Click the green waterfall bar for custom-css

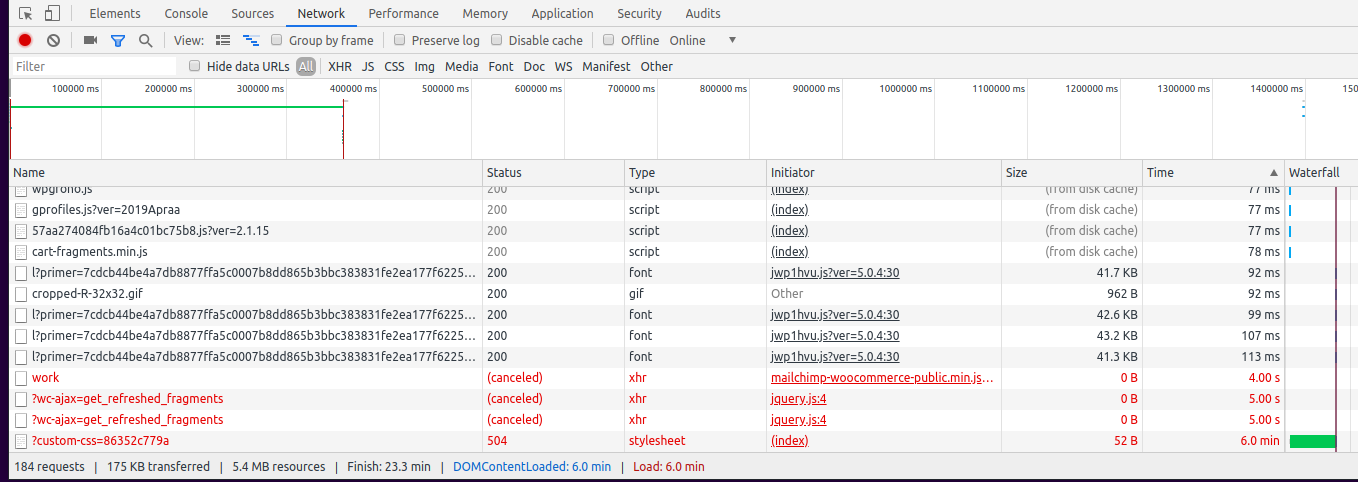pos(1312,441)
